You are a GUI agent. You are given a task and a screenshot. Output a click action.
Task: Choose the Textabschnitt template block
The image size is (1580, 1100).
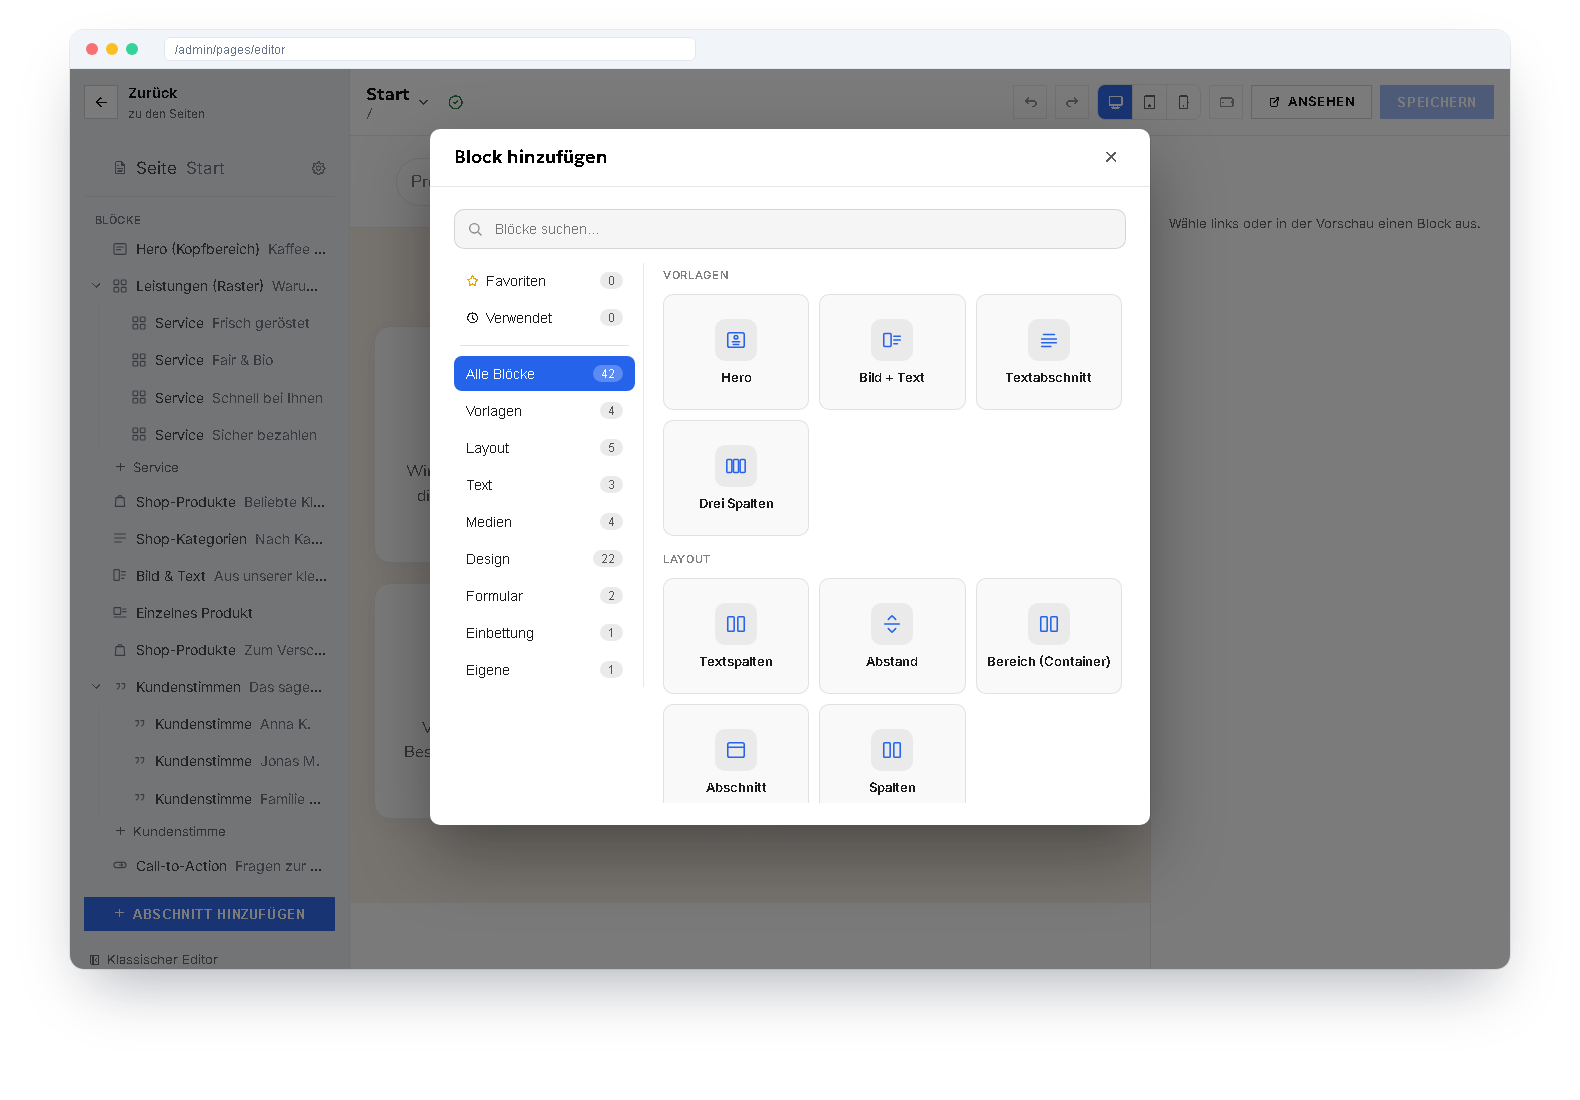pyautogui.click(x=1048, y=352)
